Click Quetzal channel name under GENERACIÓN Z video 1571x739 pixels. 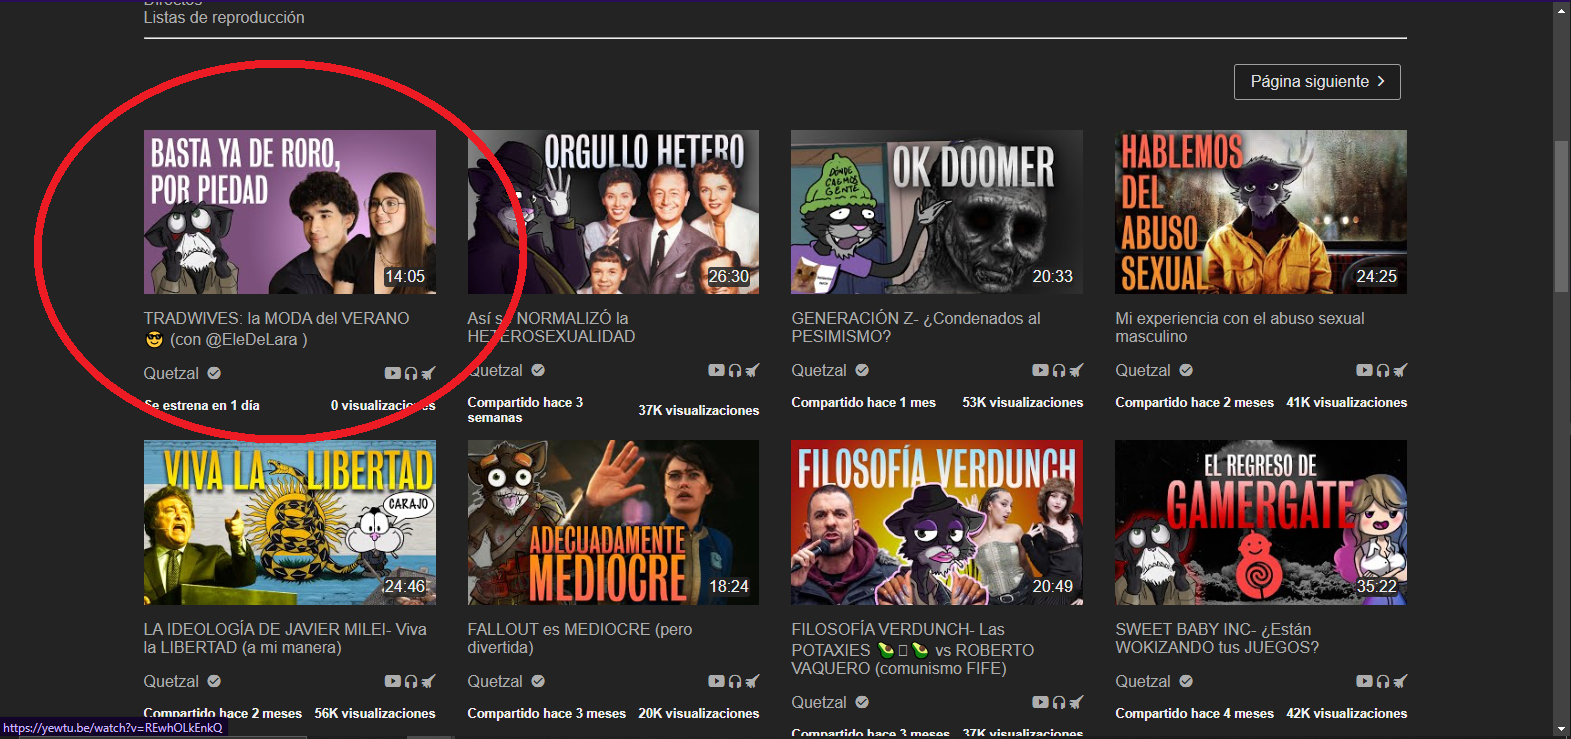coord(819,370)
